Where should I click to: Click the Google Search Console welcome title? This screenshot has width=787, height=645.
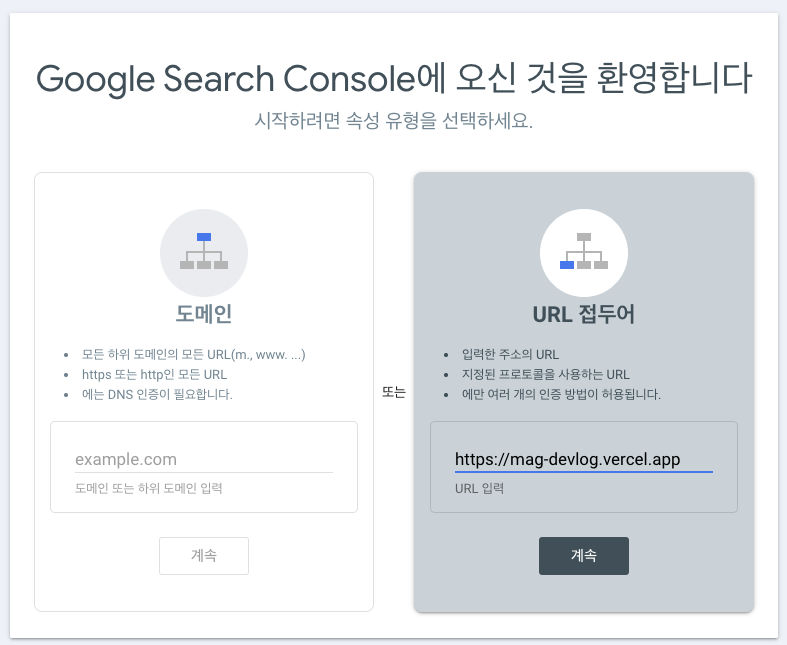click(394, 79)
